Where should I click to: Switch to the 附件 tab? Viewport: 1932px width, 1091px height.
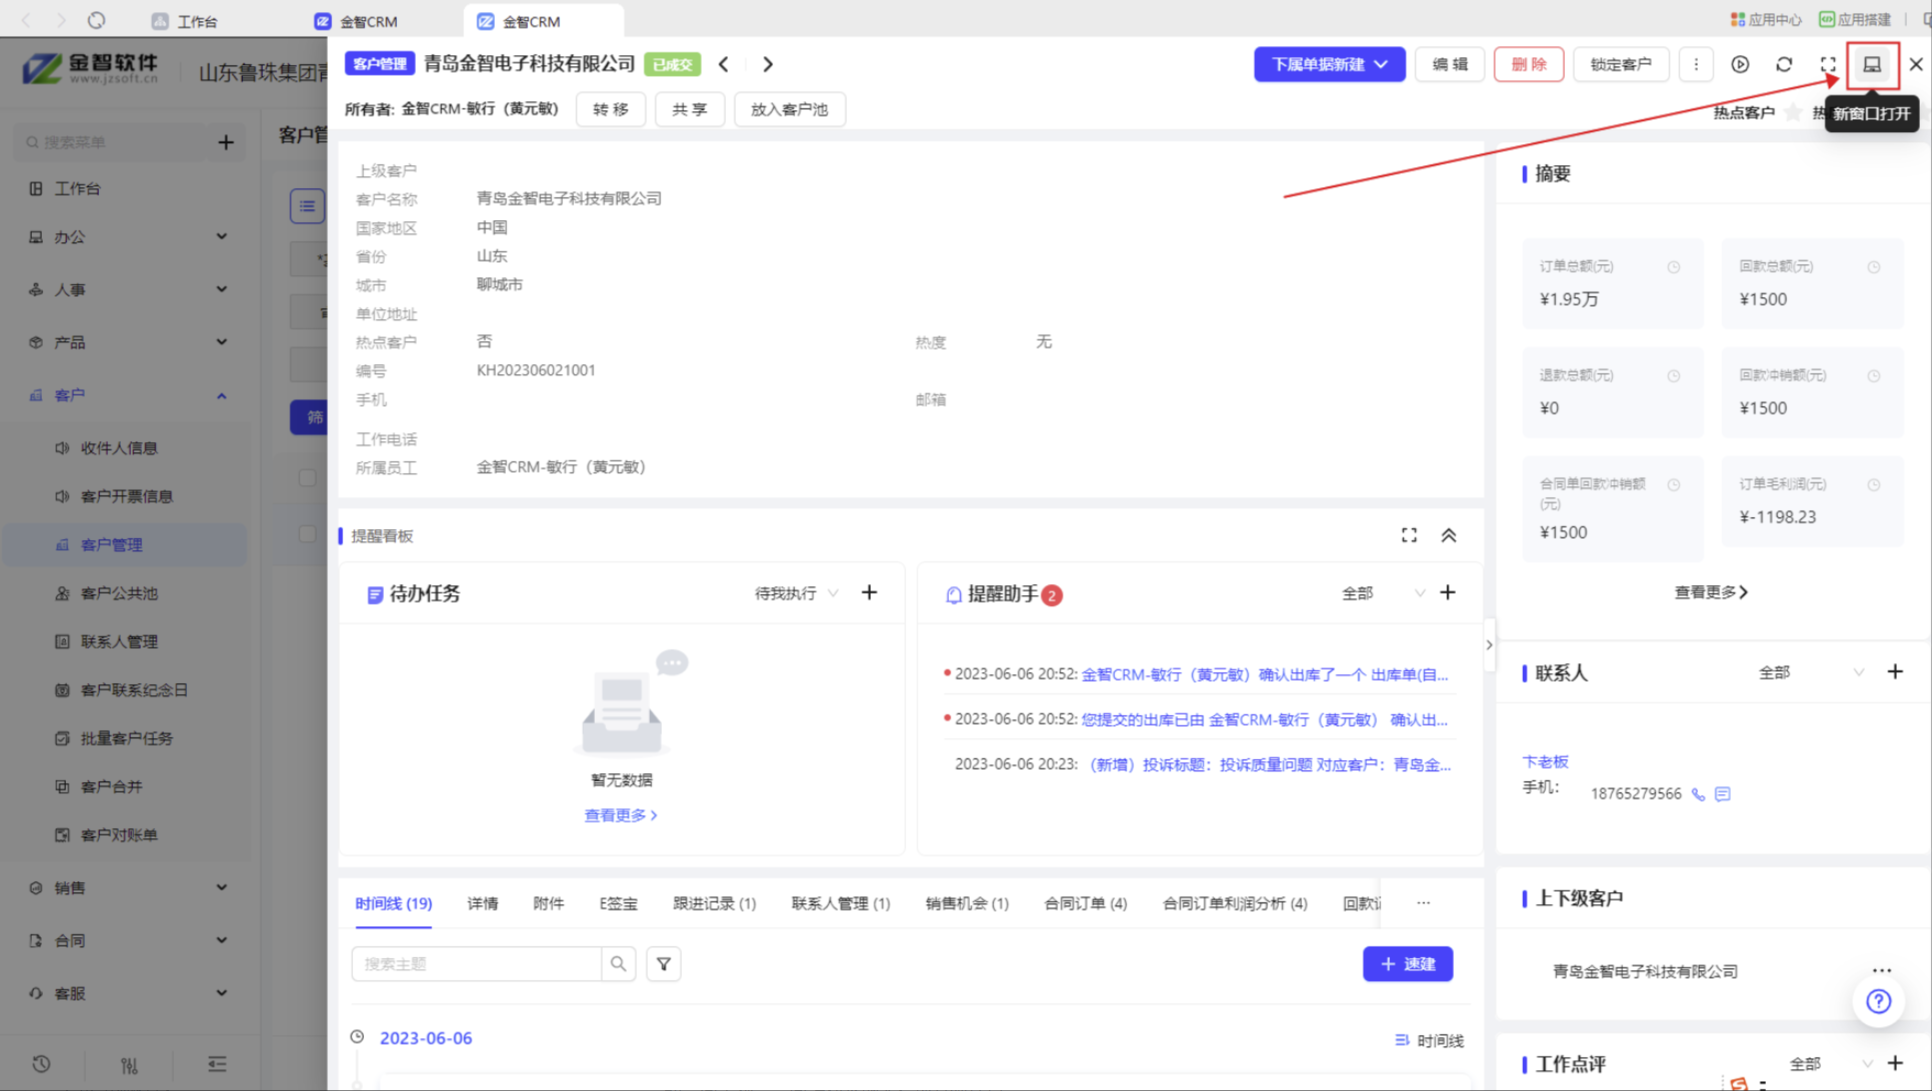548,903
